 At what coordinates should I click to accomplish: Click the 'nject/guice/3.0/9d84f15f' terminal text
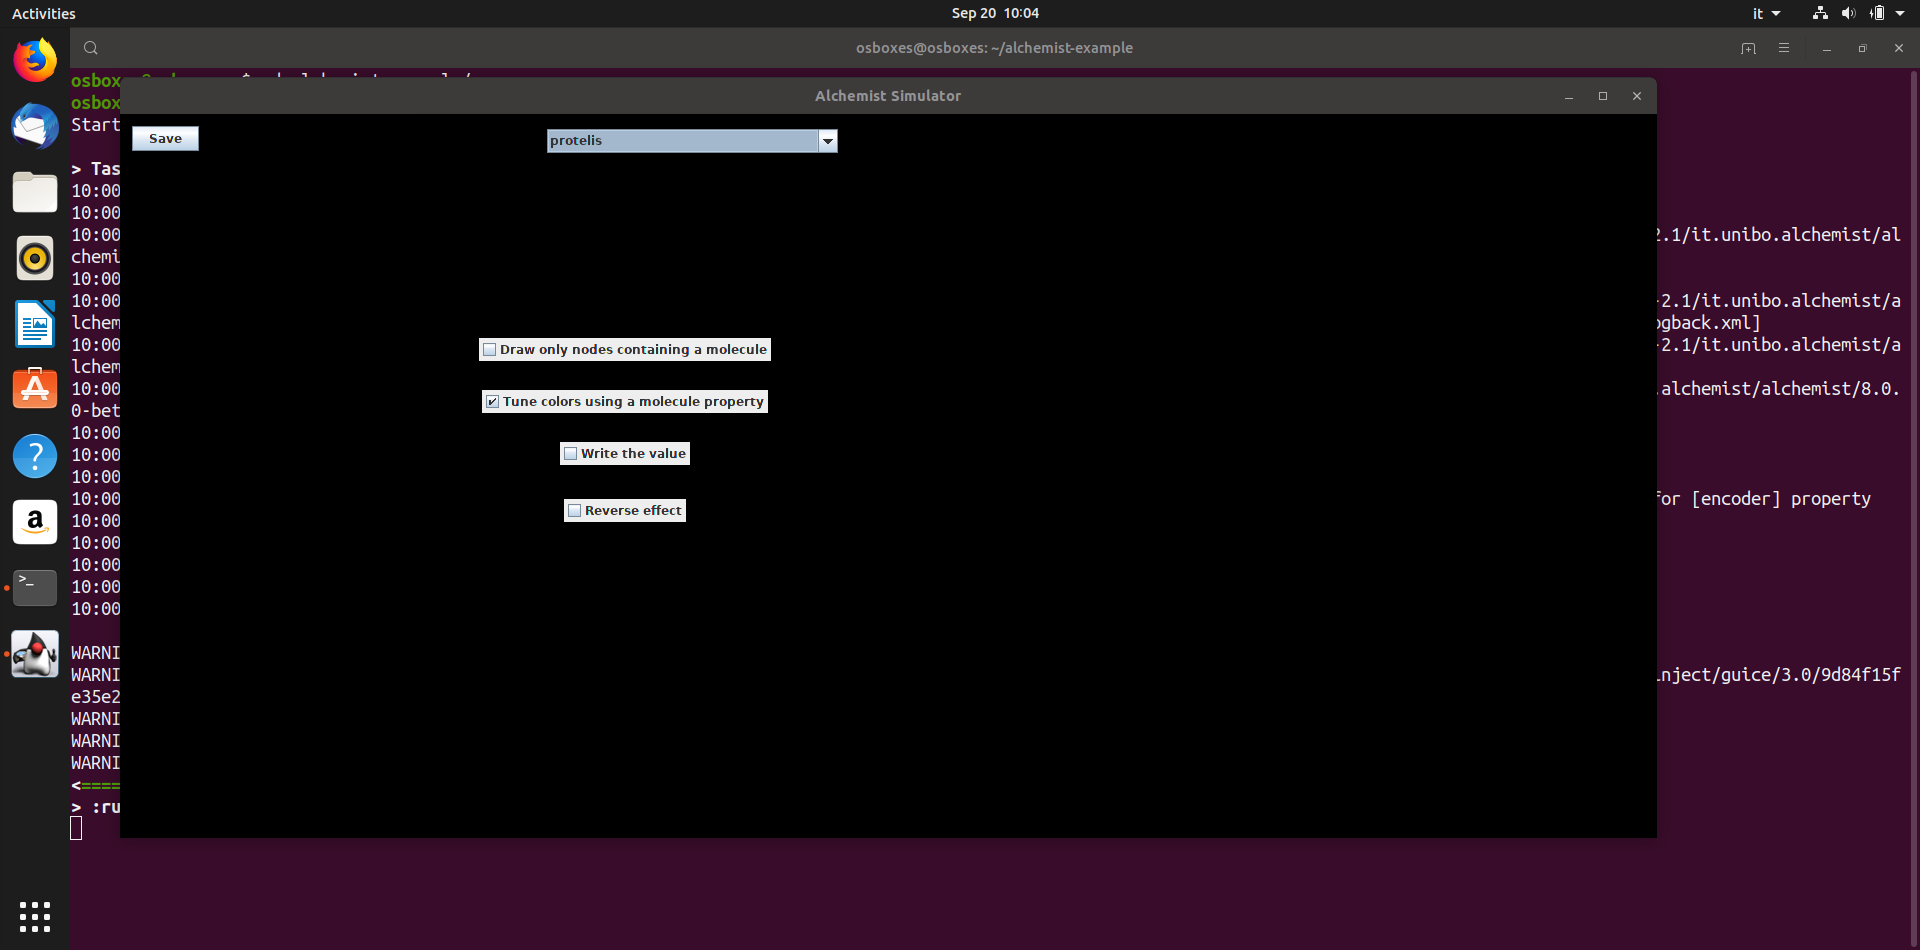click(x=1779, y=675)
